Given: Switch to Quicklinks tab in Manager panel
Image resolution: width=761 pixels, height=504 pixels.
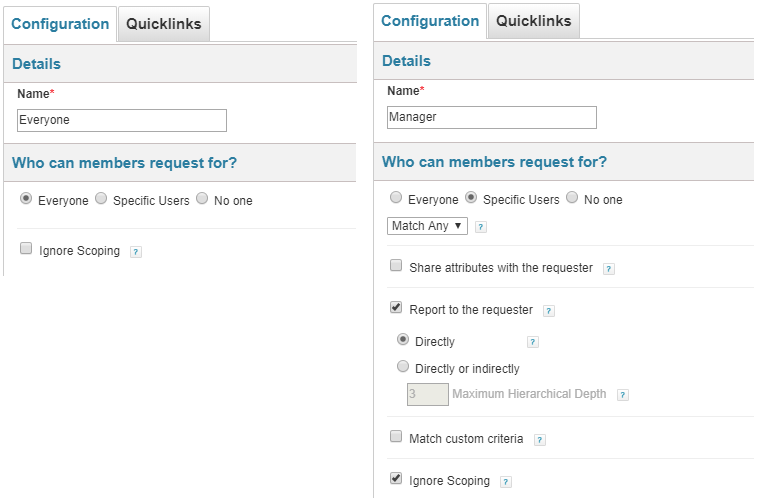Looking at the screenshot, I should point(534,21).
